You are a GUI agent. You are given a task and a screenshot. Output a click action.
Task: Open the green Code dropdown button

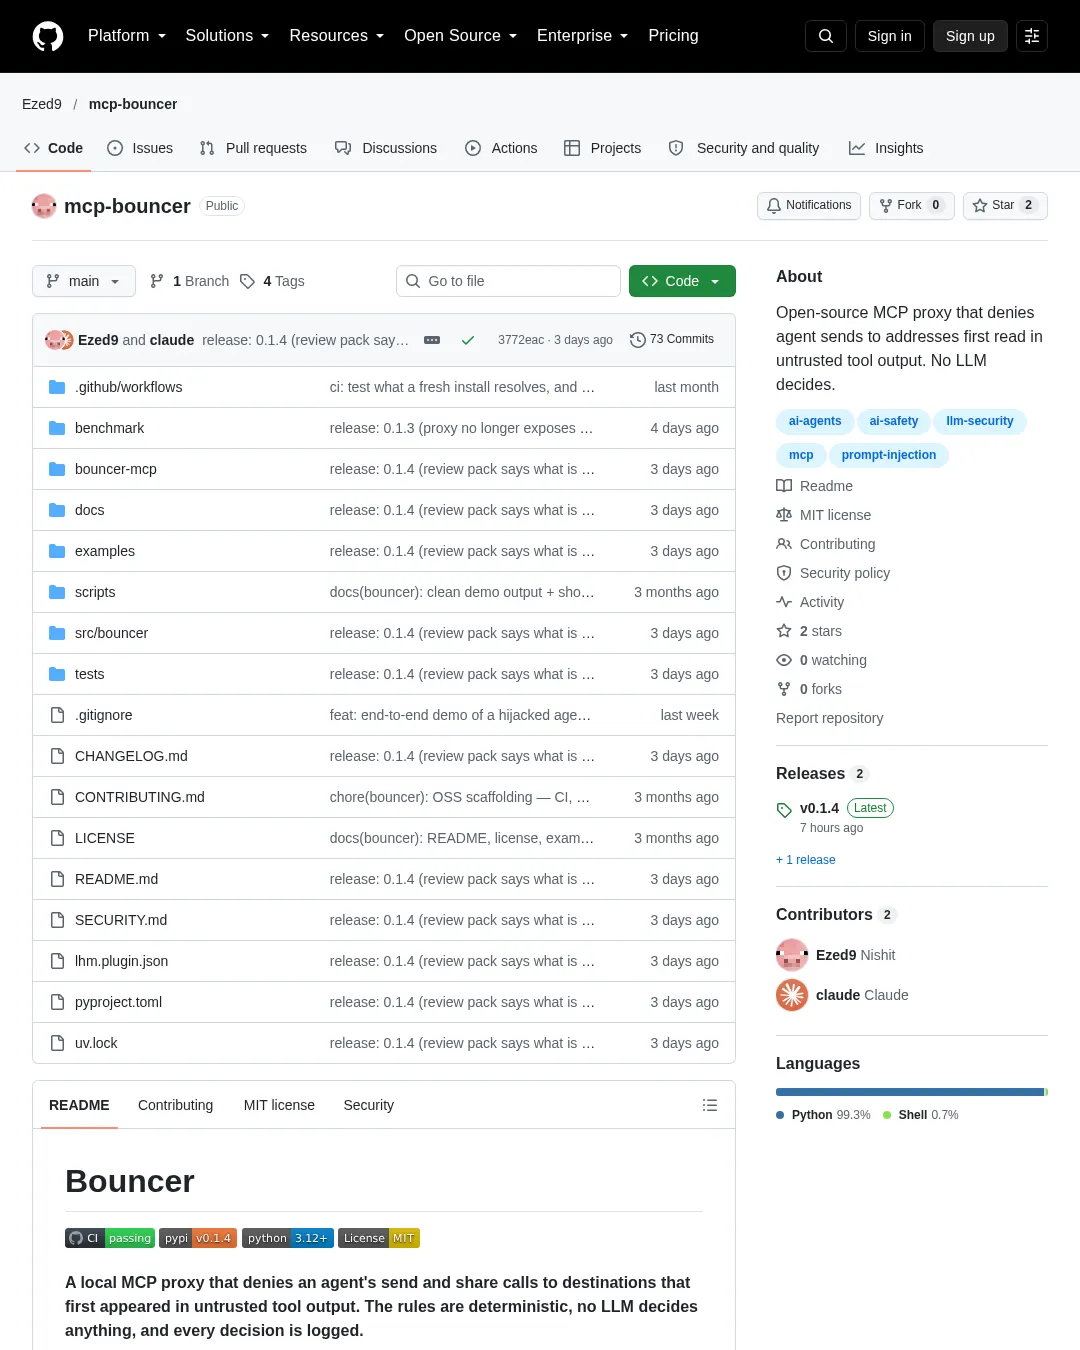coord(682,281)
